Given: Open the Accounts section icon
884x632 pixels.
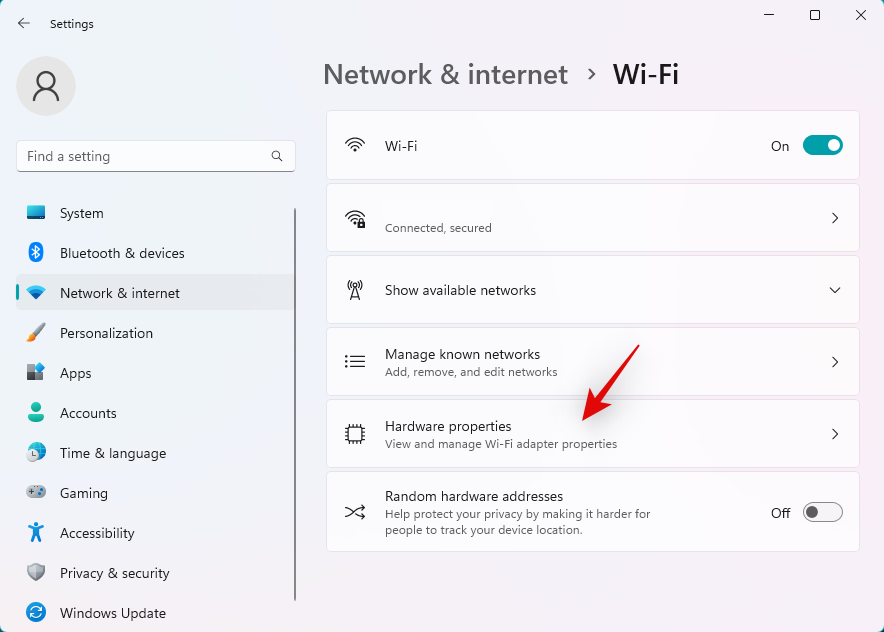Looking at the screenshot, I should (34, 413).
